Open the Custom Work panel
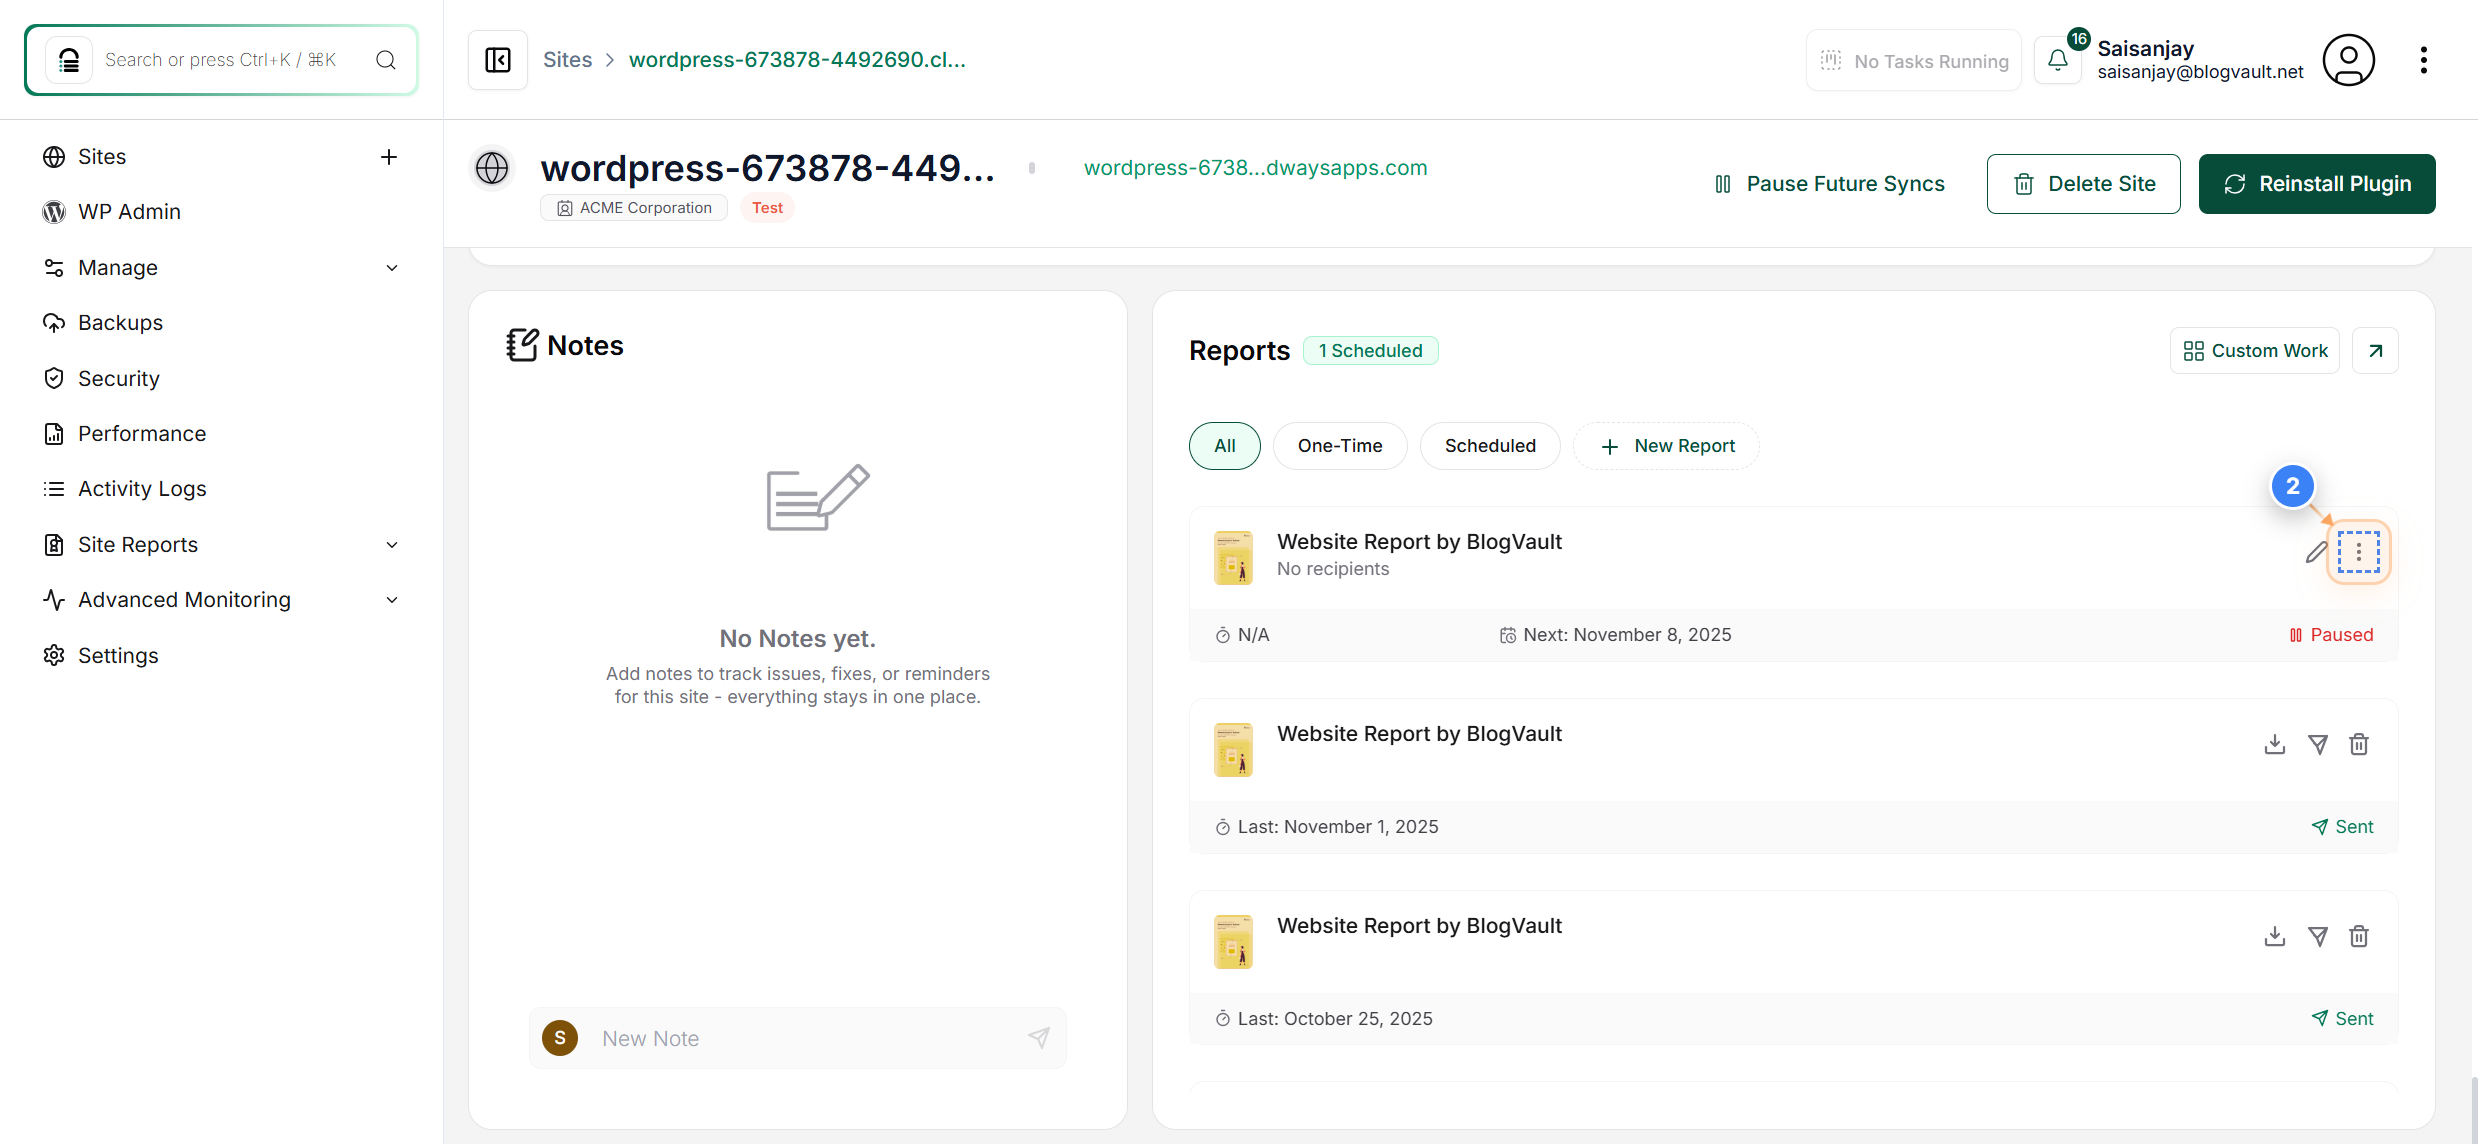2478x1144 pixels. [x=2254, y=350]
